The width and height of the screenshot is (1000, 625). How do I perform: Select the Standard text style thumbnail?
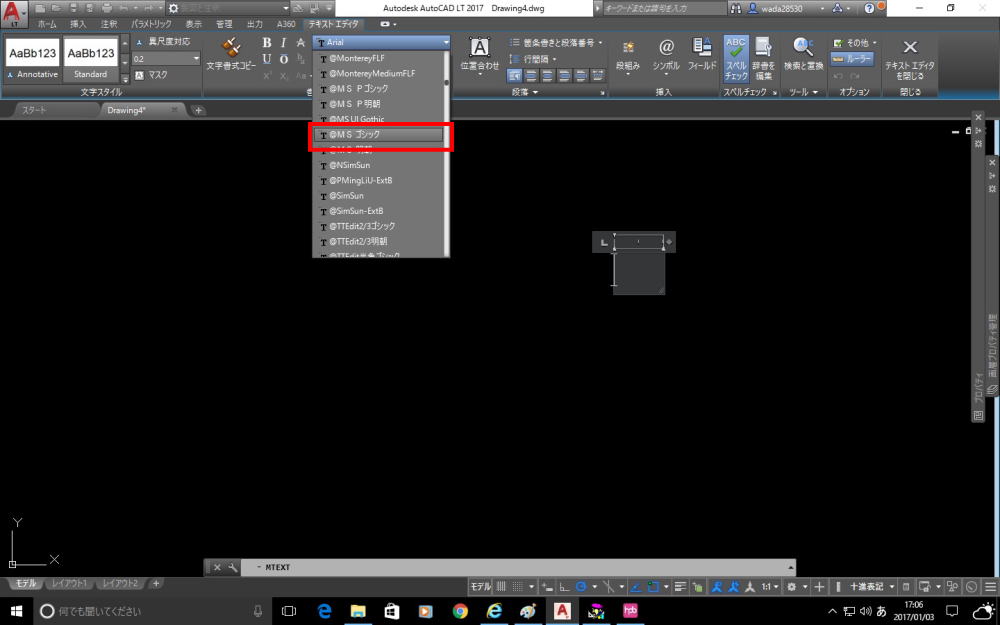point(91,59)
